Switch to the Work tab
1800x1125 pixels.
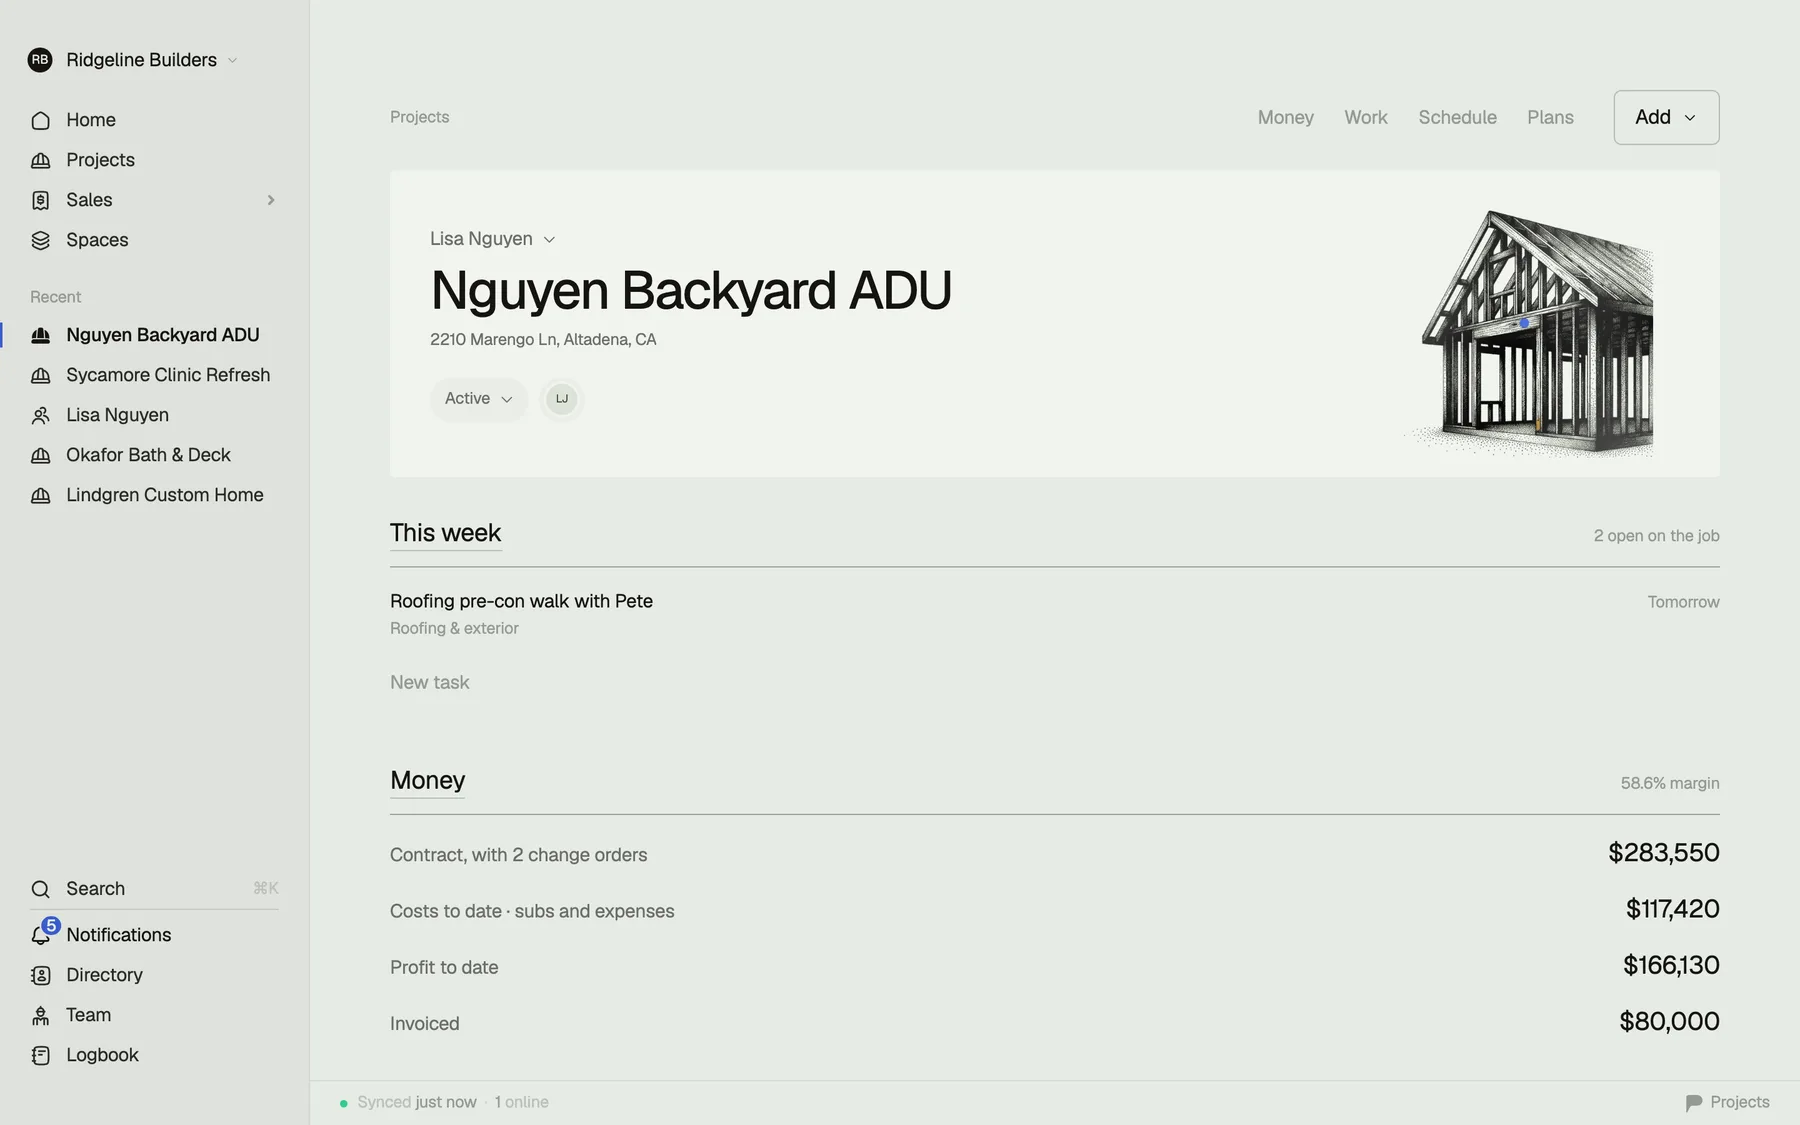(x=1365, y=118)
